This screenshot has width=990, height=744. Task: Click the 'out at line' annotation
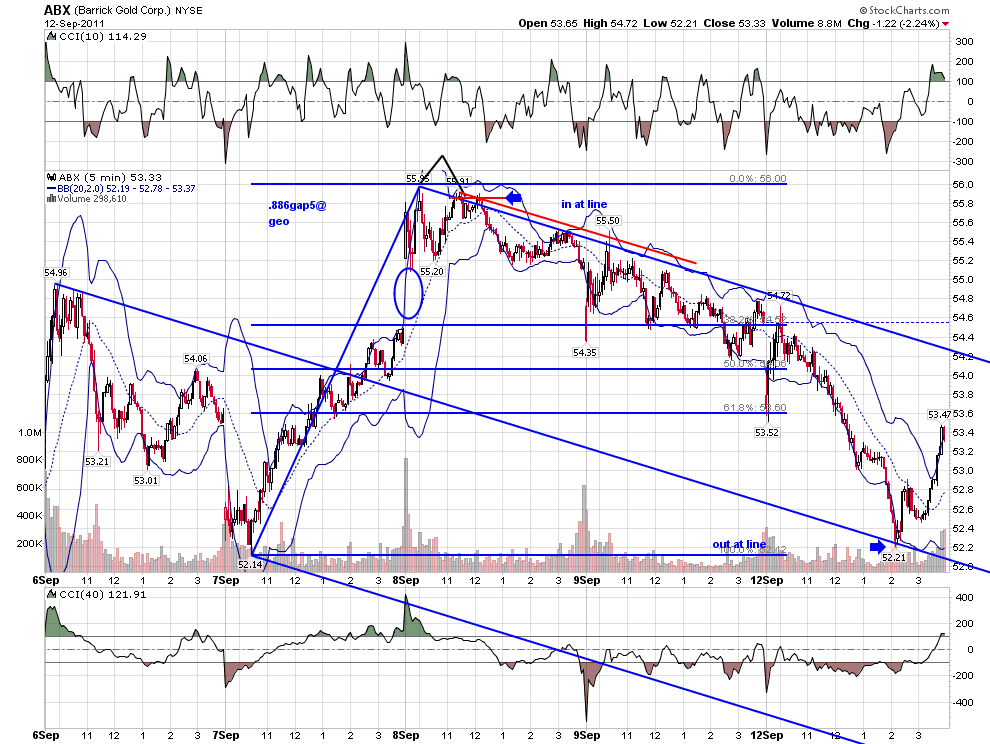click(x=739, y=544)
